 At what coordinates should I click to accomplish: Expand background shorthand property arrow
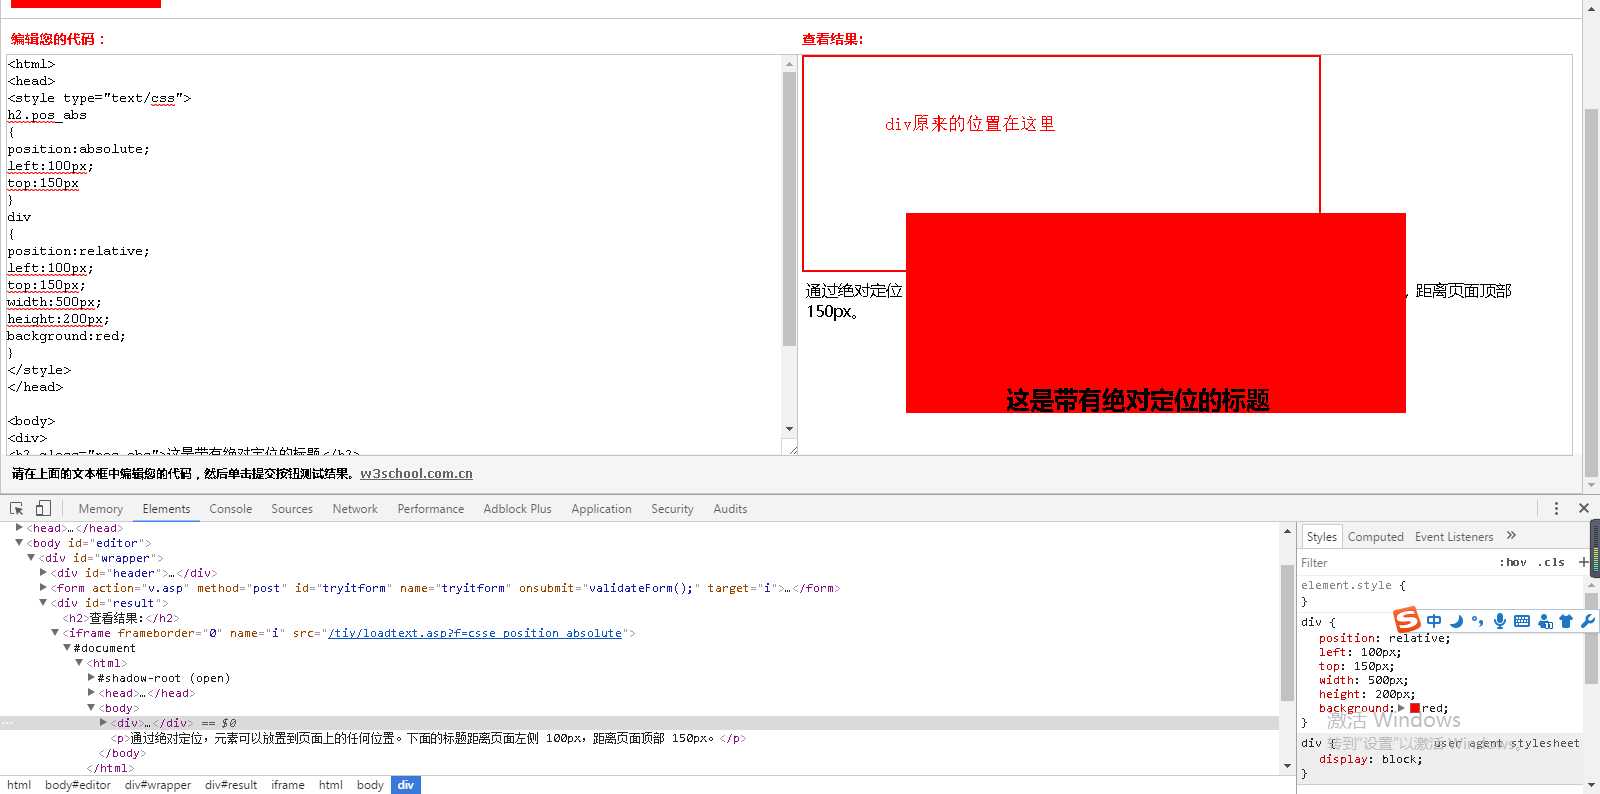[1401, 708]
